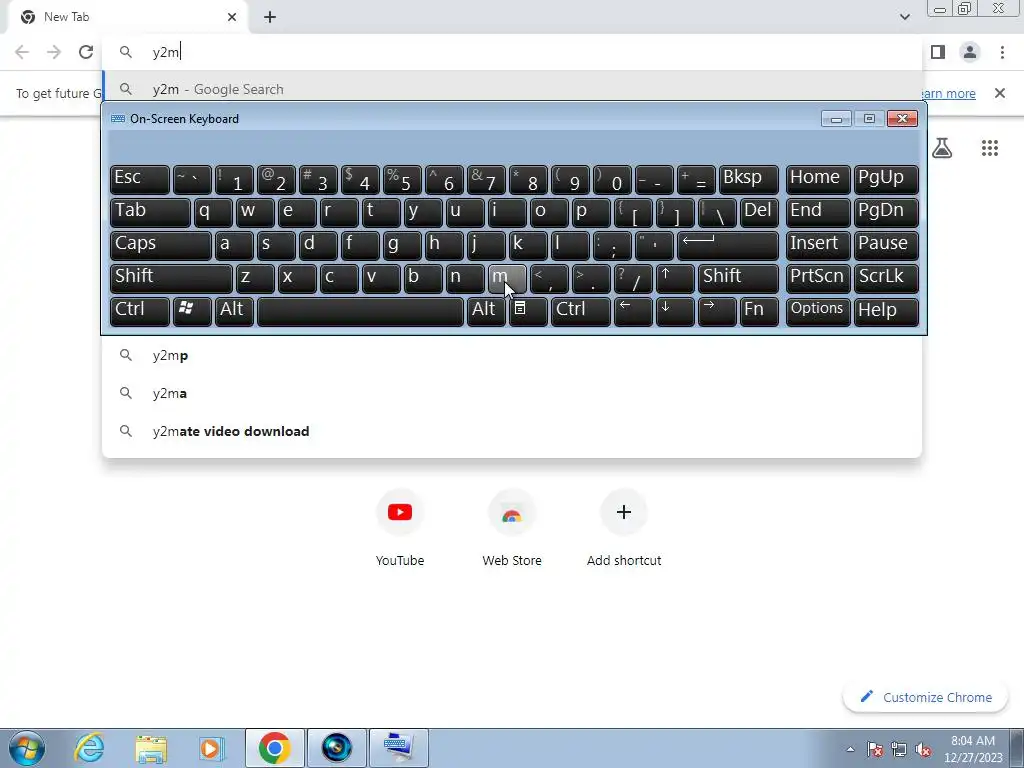Tap the down arrow key
Viewport: 1024px width, 768px height.
tap(675, 312)
